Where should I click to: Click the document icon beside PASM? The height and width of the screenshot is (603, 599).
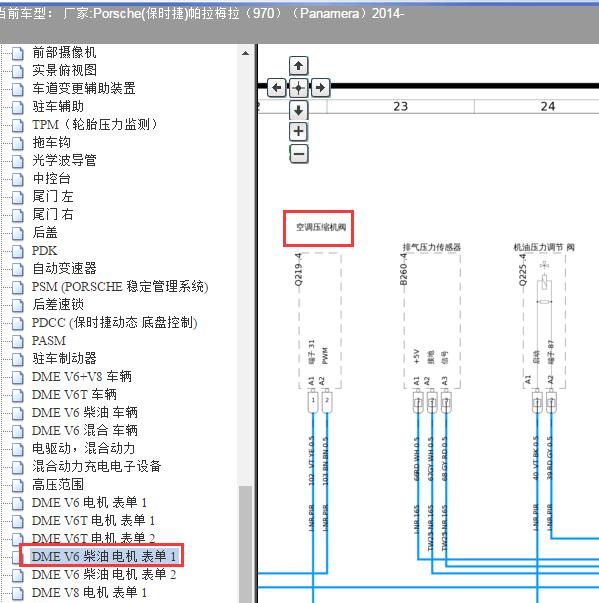17,341
